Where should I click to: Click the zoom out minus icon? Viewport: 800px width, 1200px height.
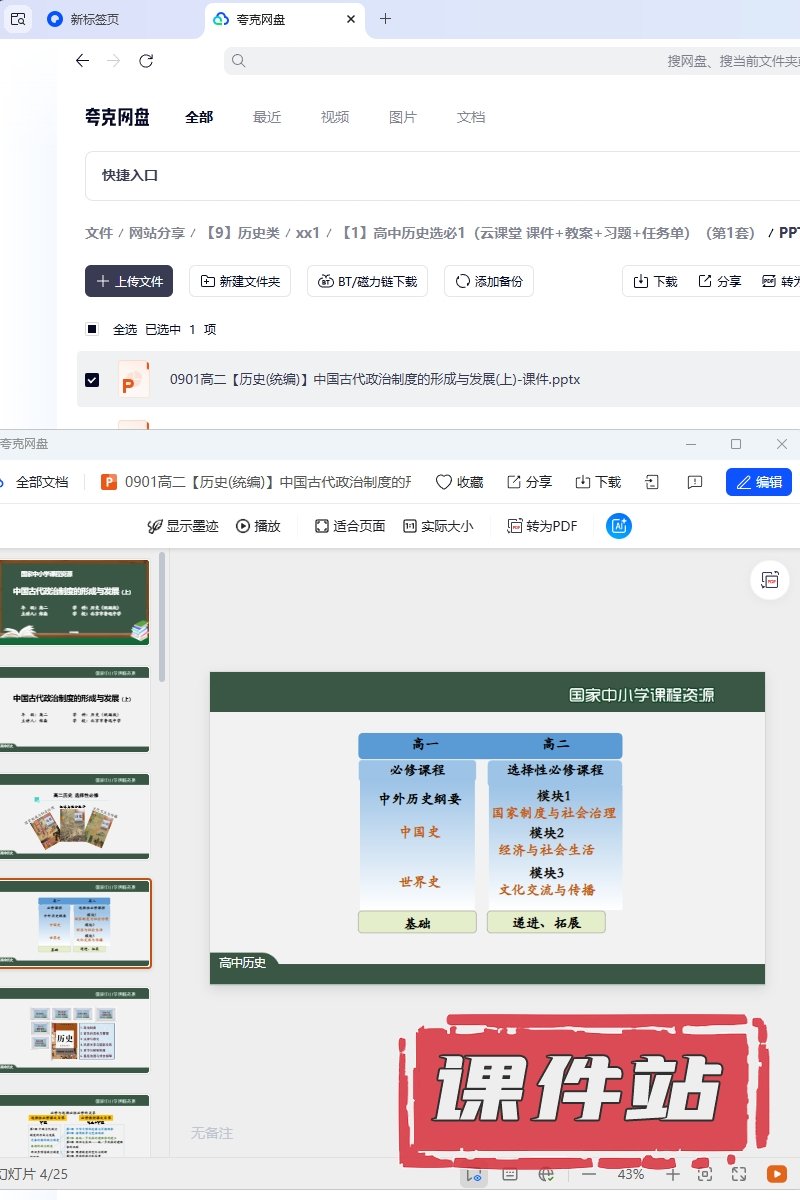(x=589, y=1174)
